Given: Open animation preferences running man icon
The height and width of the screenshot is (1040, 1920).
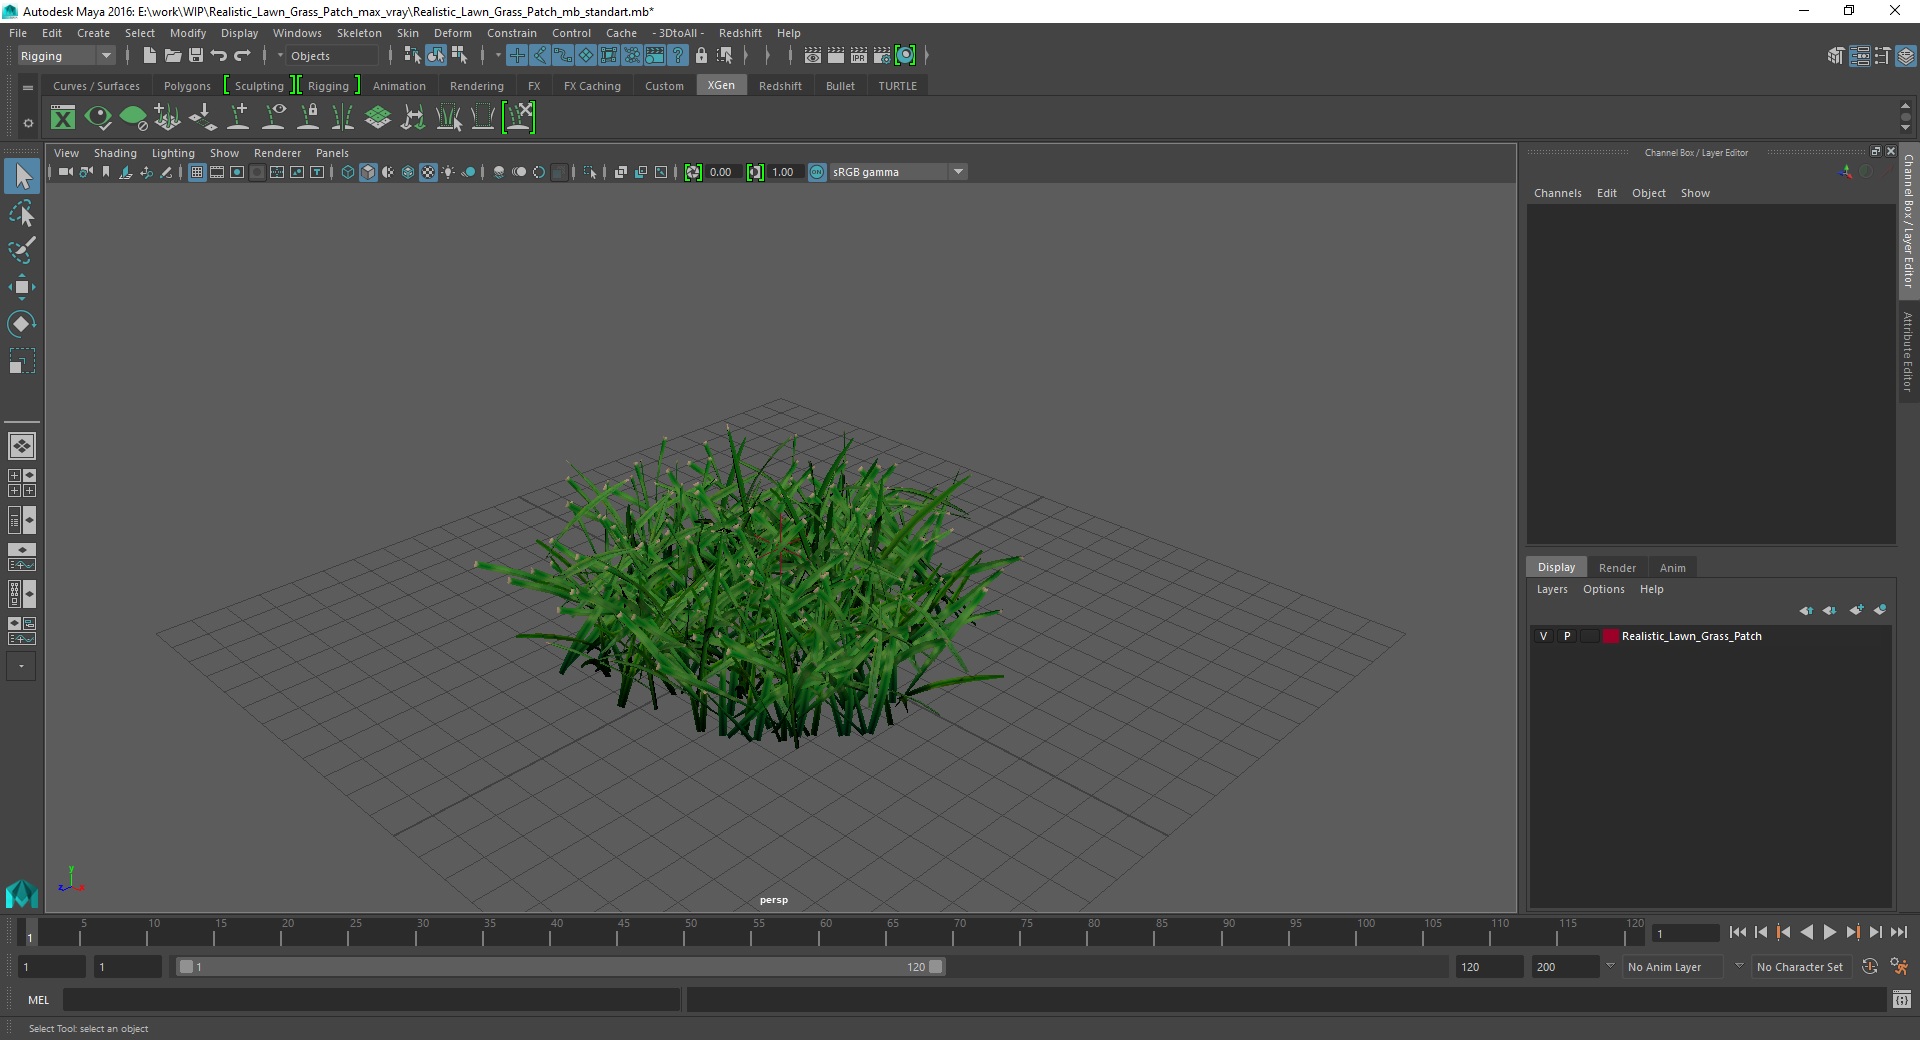Looking at the screenshot, I should tap(1898, 967).
